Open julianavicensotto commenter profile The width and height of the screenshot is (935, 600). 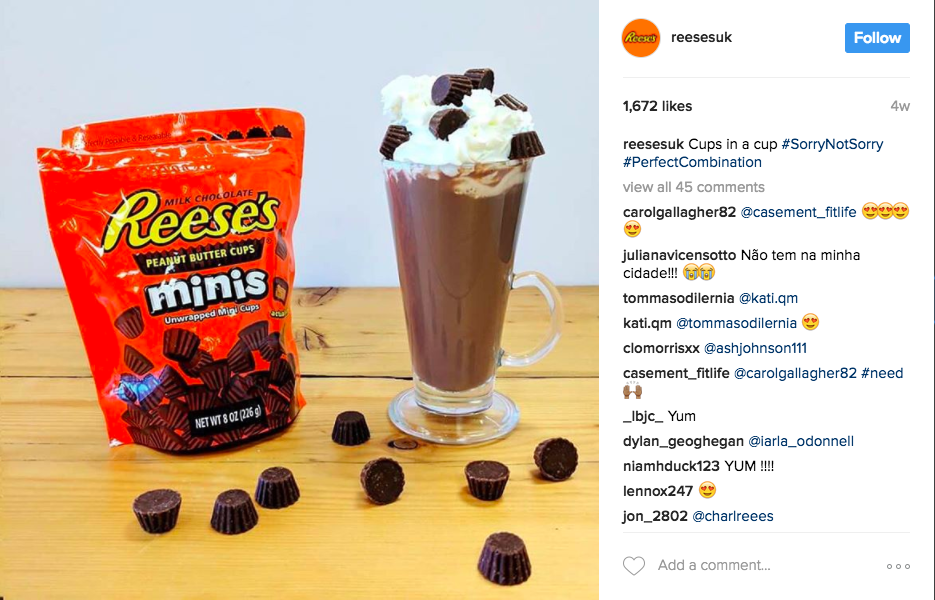(679, 255)
